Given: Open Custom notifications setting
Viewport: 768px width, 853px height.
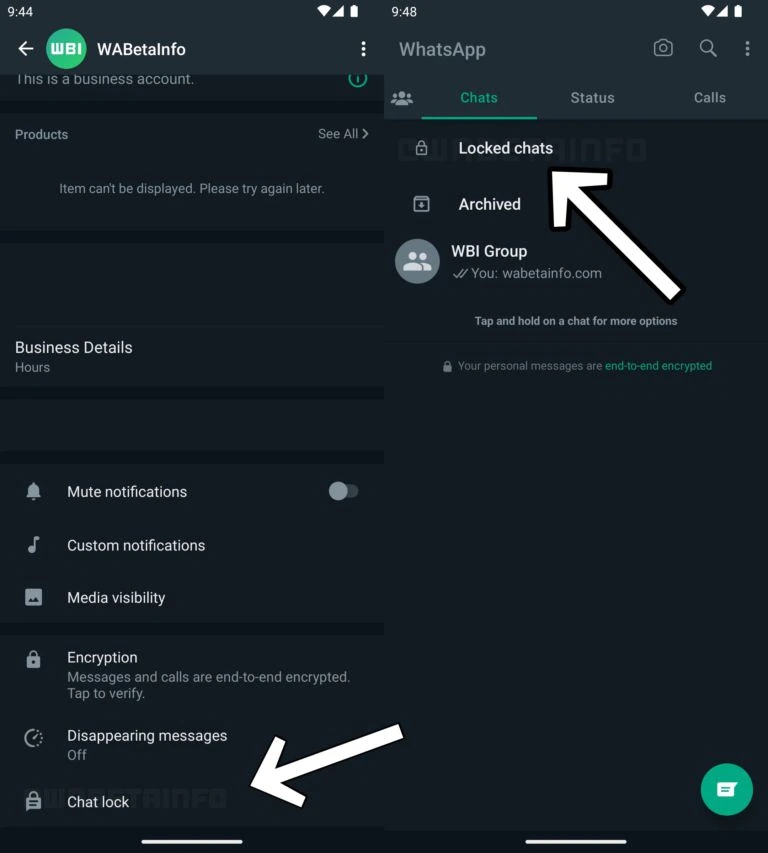Looking at the screenshot, I should tap(136, 545).
